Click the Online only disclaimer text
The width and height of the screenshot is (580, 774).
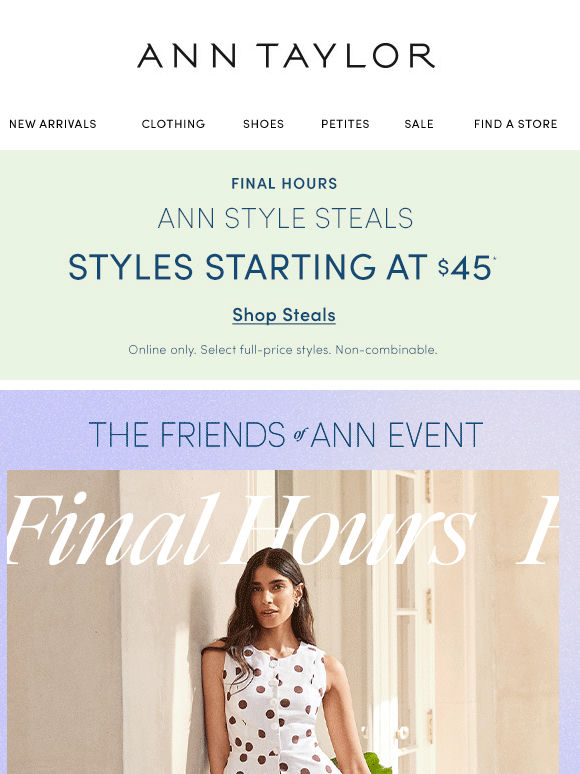pos(283,350)
